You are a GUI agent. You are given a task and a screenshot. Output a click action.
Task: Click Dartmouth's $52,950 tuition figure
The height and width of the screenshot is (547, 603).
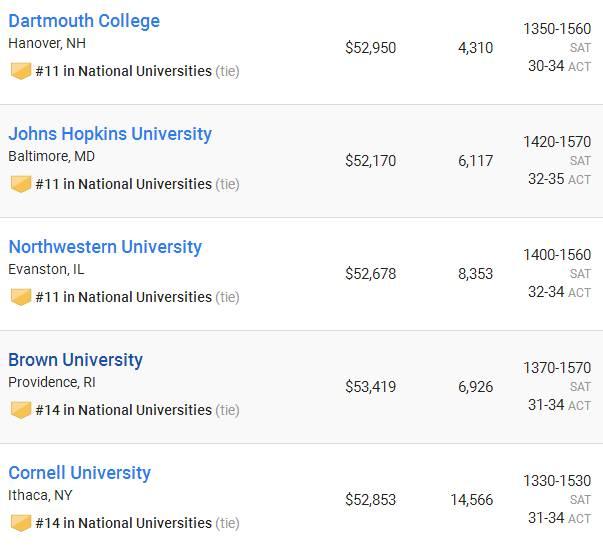pos(370,48)
